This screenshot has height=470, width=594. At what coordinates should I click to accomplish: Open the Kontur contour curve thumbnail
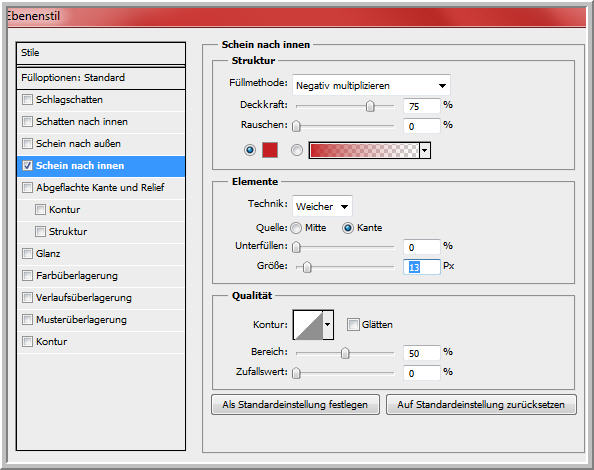308,325
